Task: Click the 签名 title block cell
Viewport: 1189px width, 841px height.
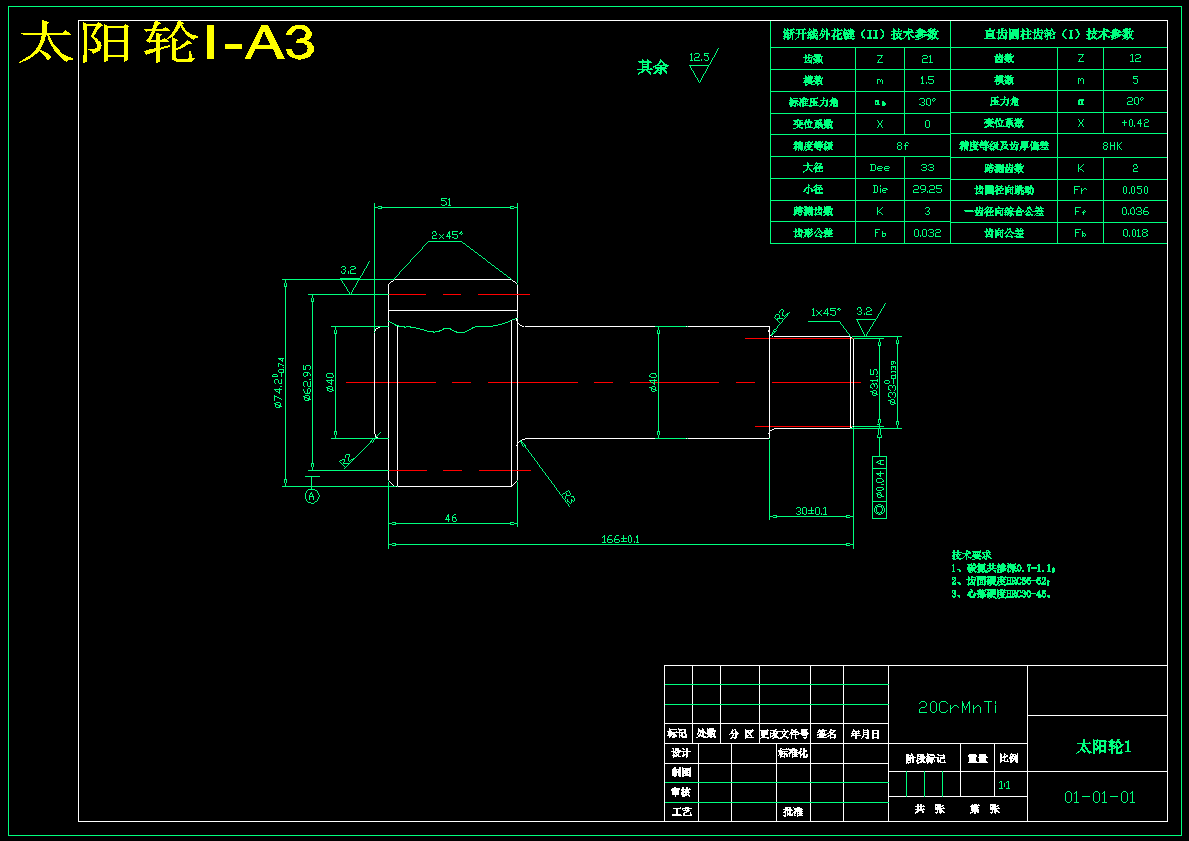Action: [x=827, y=733]
